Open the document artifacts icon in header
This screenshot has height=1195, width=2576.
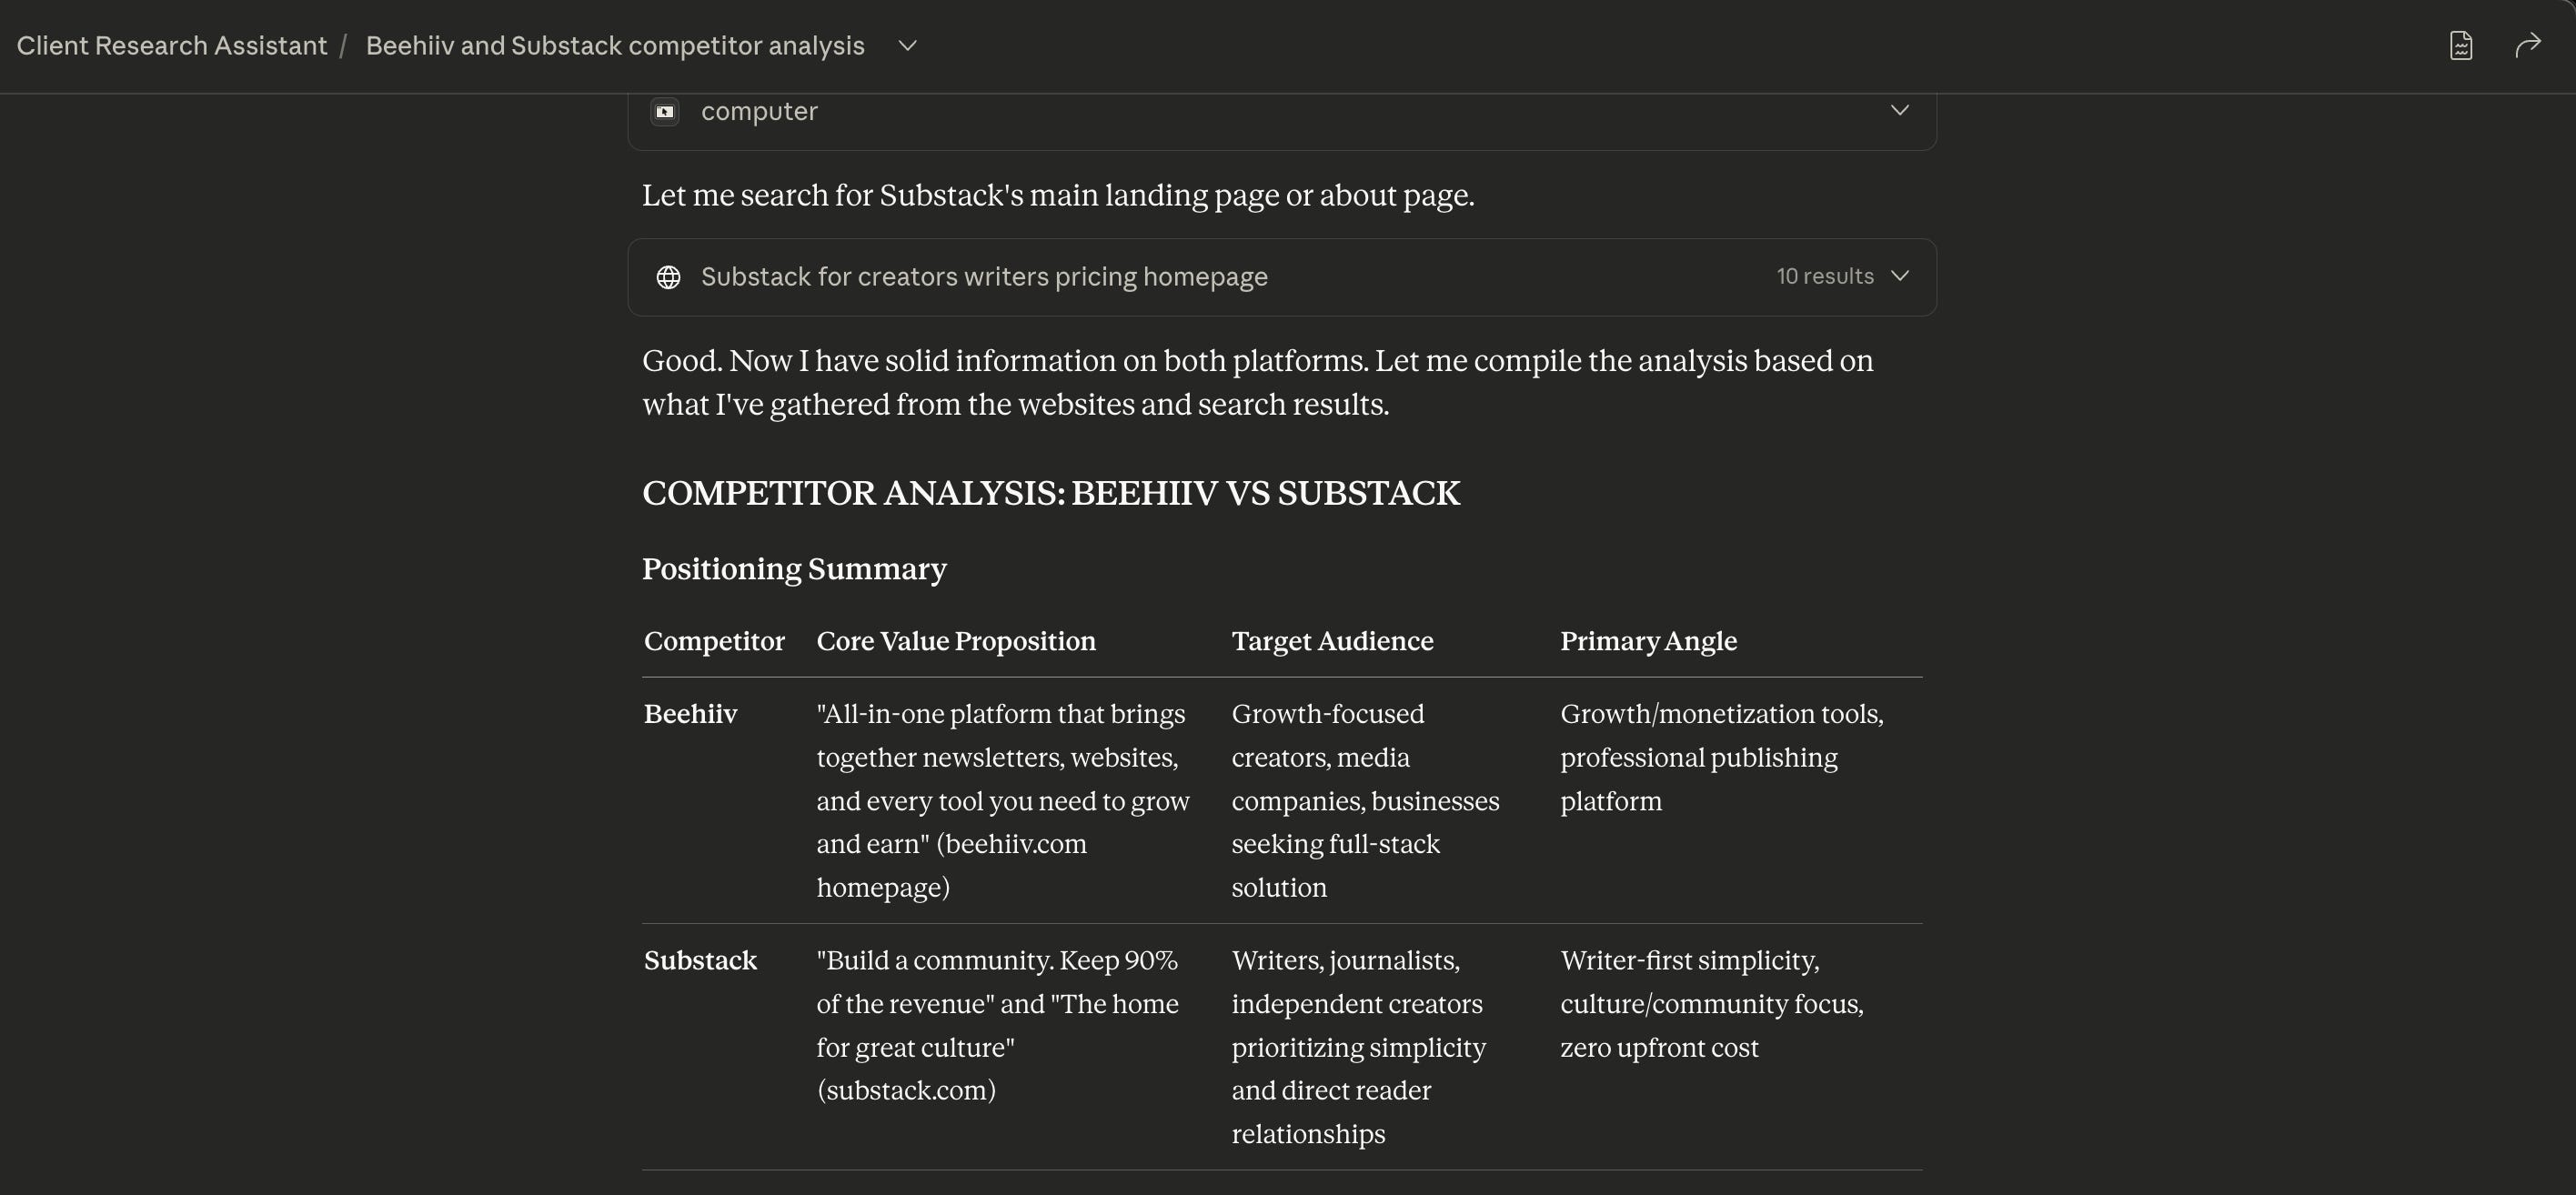(x=2460, y=46)
